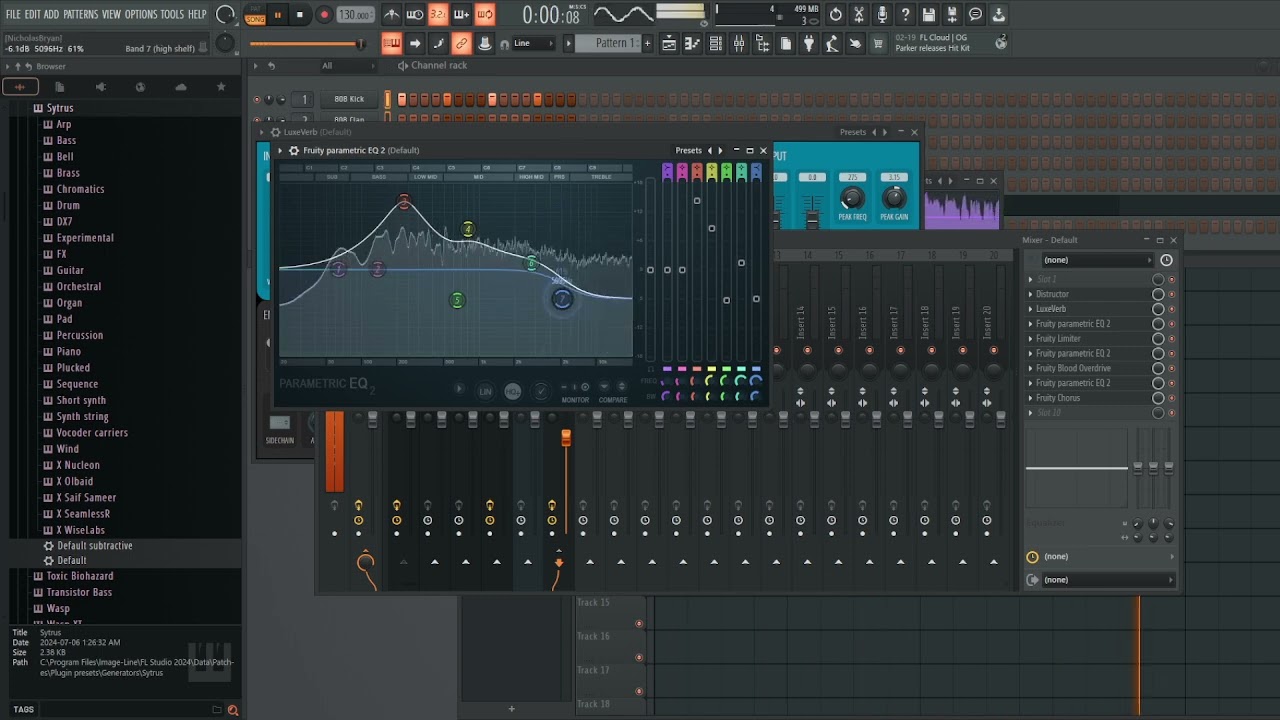Open the FILE menu

pos(13,14)
